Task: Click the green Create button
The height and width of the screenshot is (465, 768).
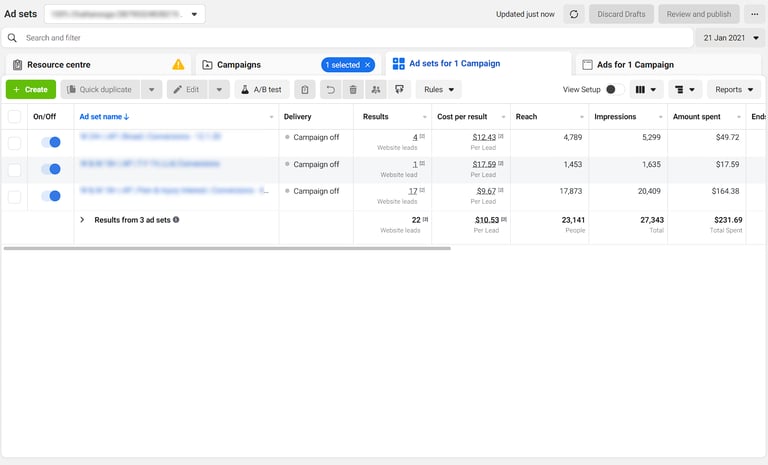Action: 31,90
